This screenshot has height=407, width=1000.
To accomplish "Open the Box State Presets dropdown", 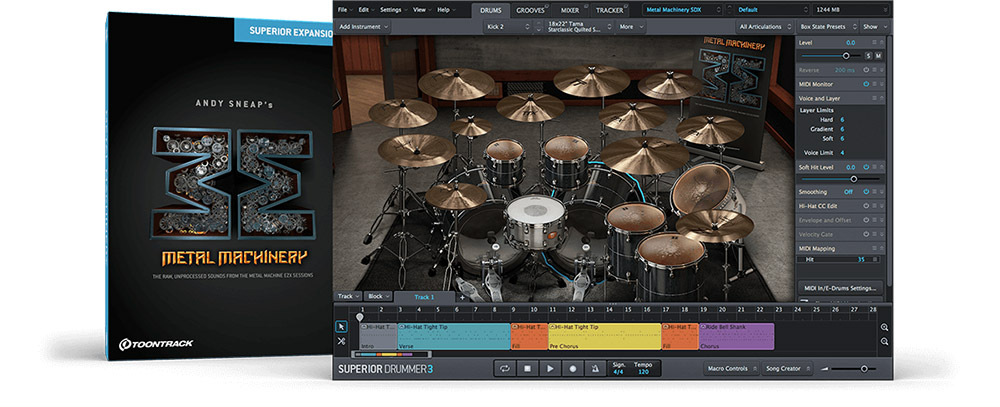I will coord(827,27).
